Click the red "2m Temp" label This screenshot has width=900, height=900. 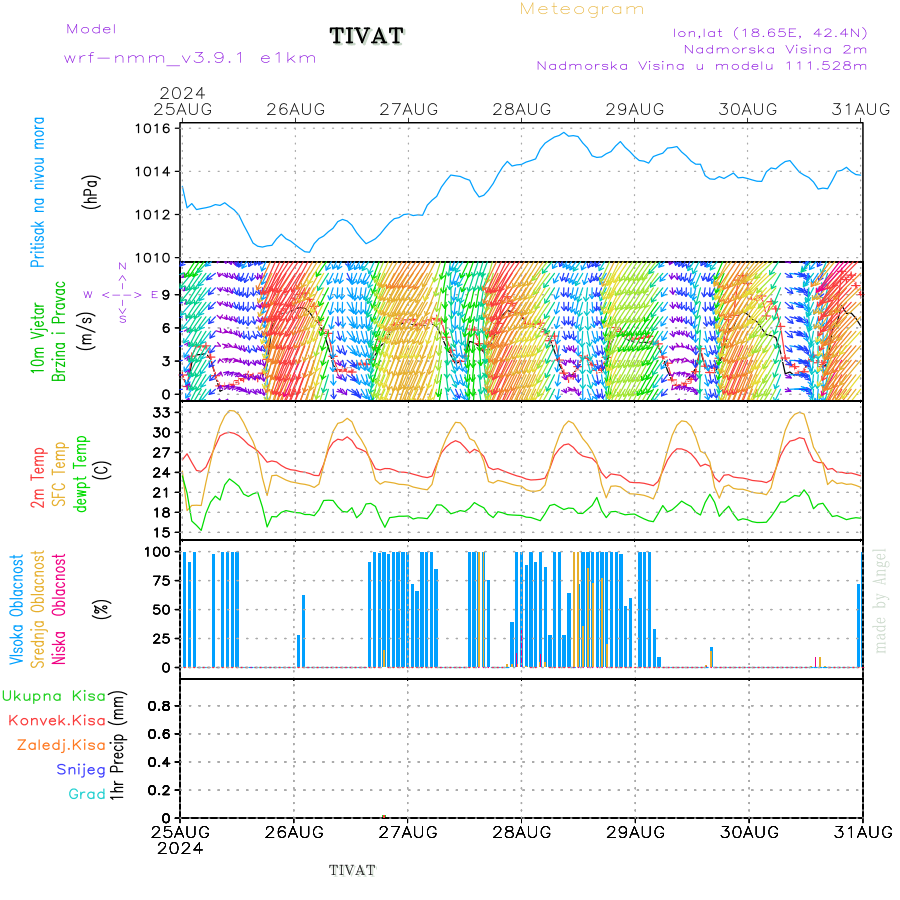37,478
